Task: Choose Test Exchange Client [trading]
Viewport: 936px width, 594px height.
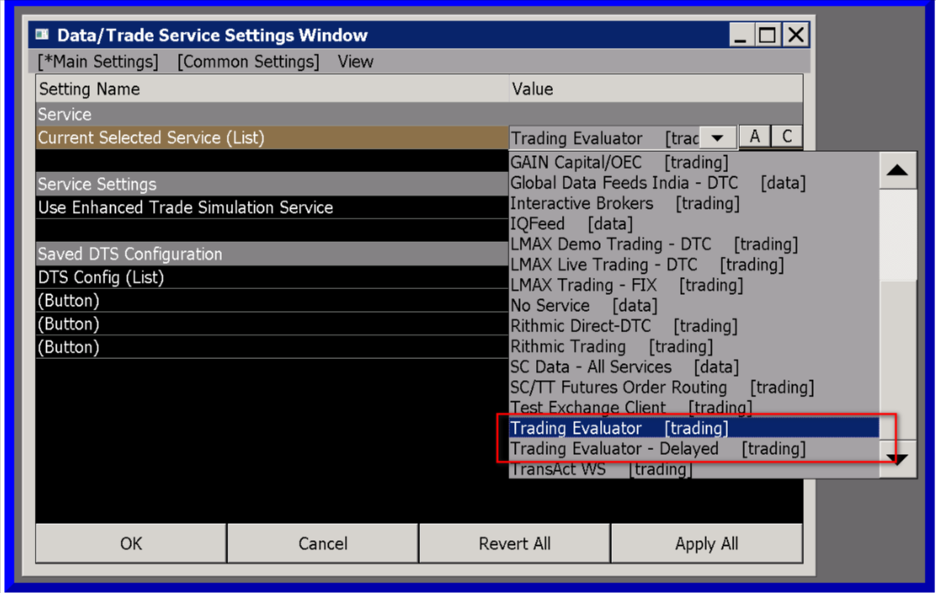Action: click(694, 408)
